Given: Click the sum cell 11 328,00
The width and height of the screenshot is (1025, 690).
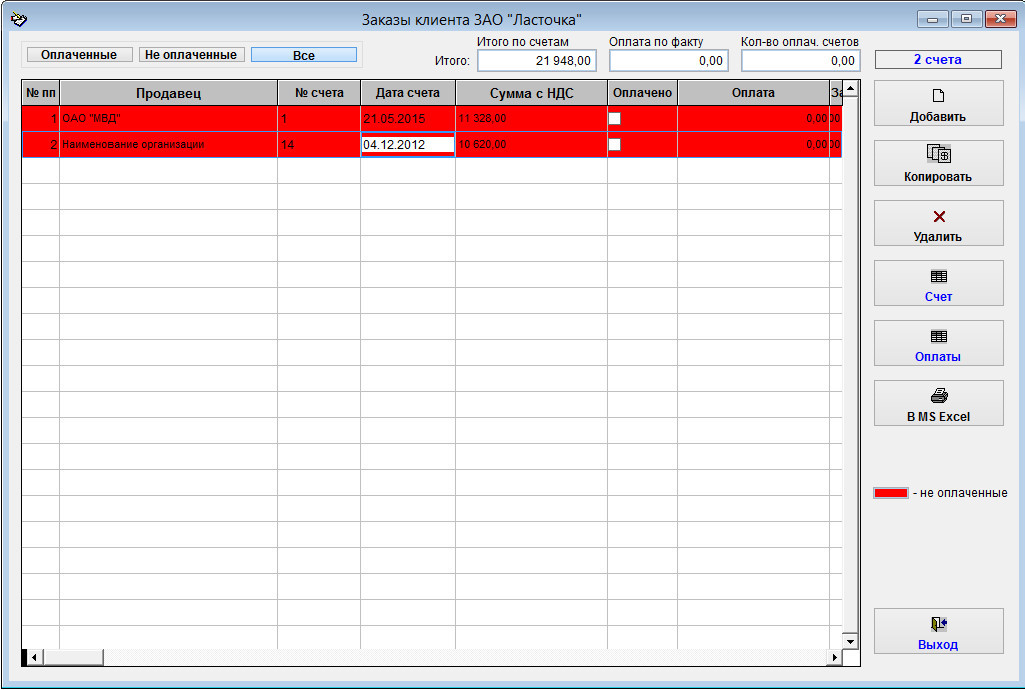Looking at the screenshot, I should click(531, 118).
